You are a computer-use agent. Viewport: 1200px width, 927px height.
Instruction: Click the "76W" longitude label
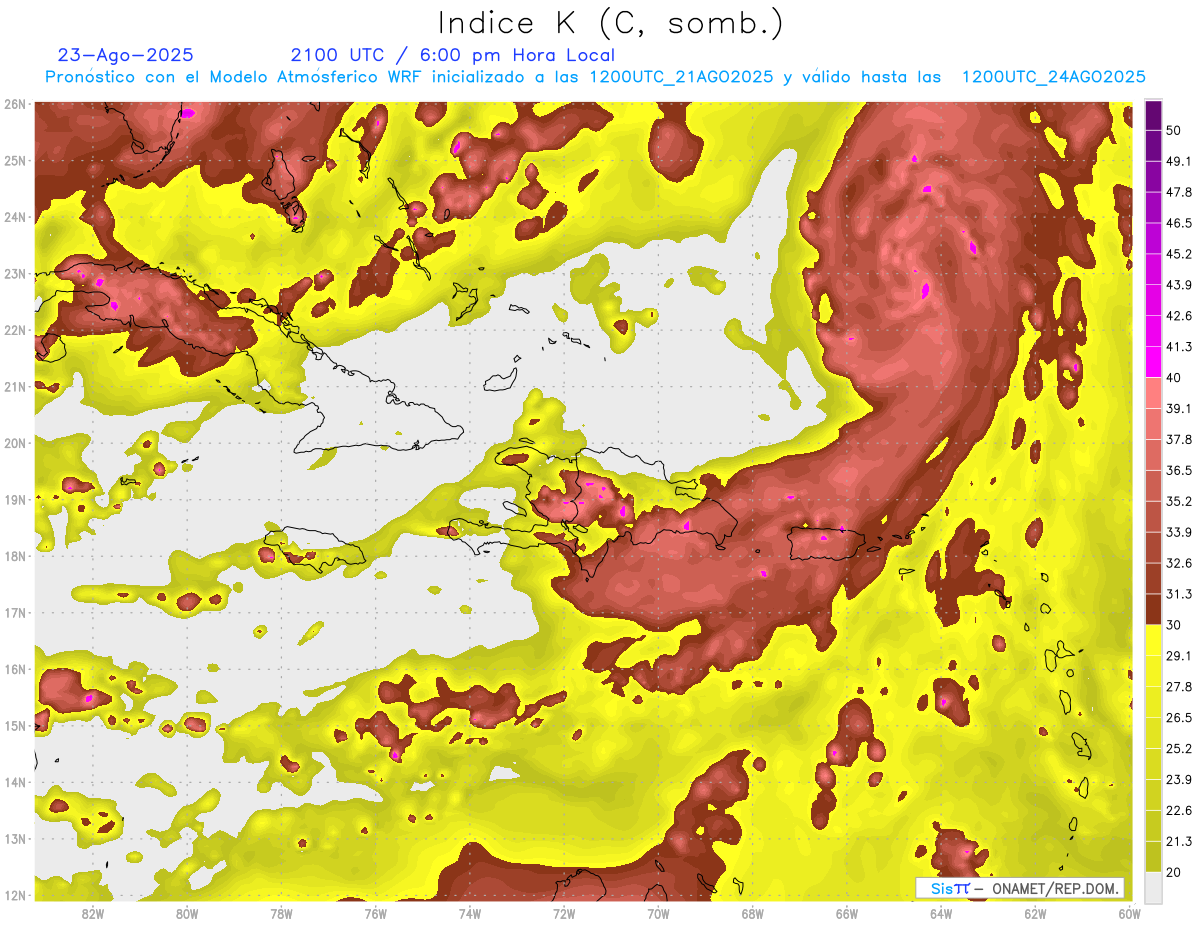point(376,913)
